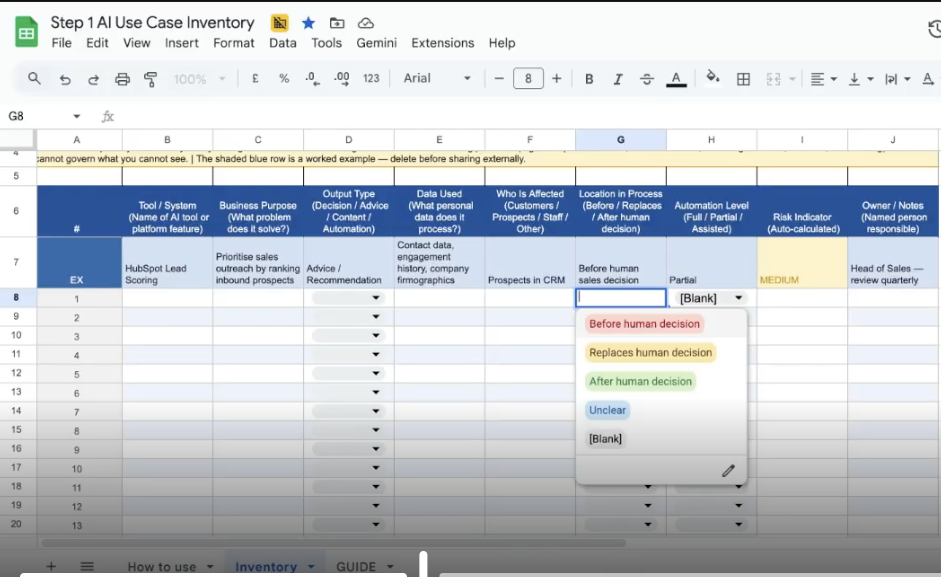Open the Edit menu

97,43
